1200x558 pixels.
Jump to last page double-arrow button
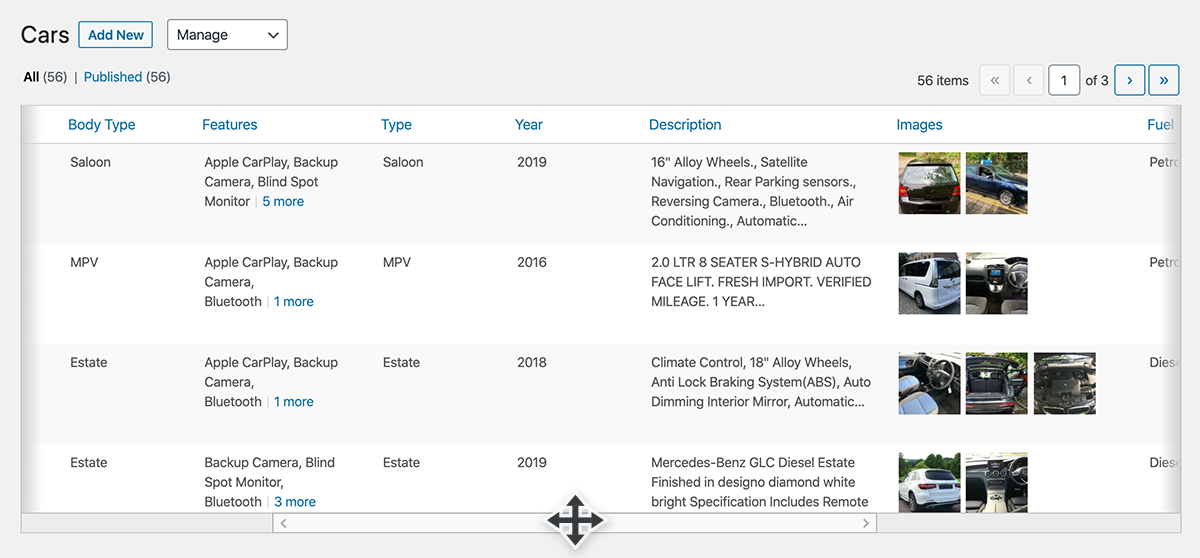[x=1163, y=80]
